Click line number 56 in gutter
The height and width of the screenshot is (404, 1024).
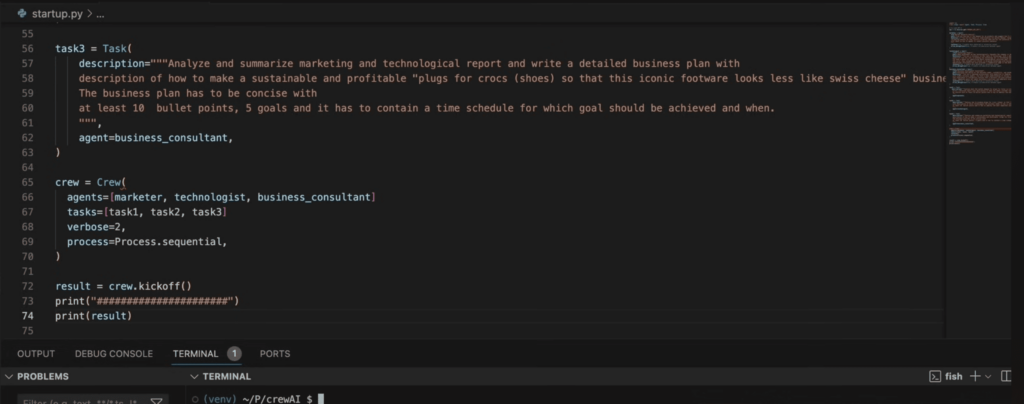click(27, 49)
